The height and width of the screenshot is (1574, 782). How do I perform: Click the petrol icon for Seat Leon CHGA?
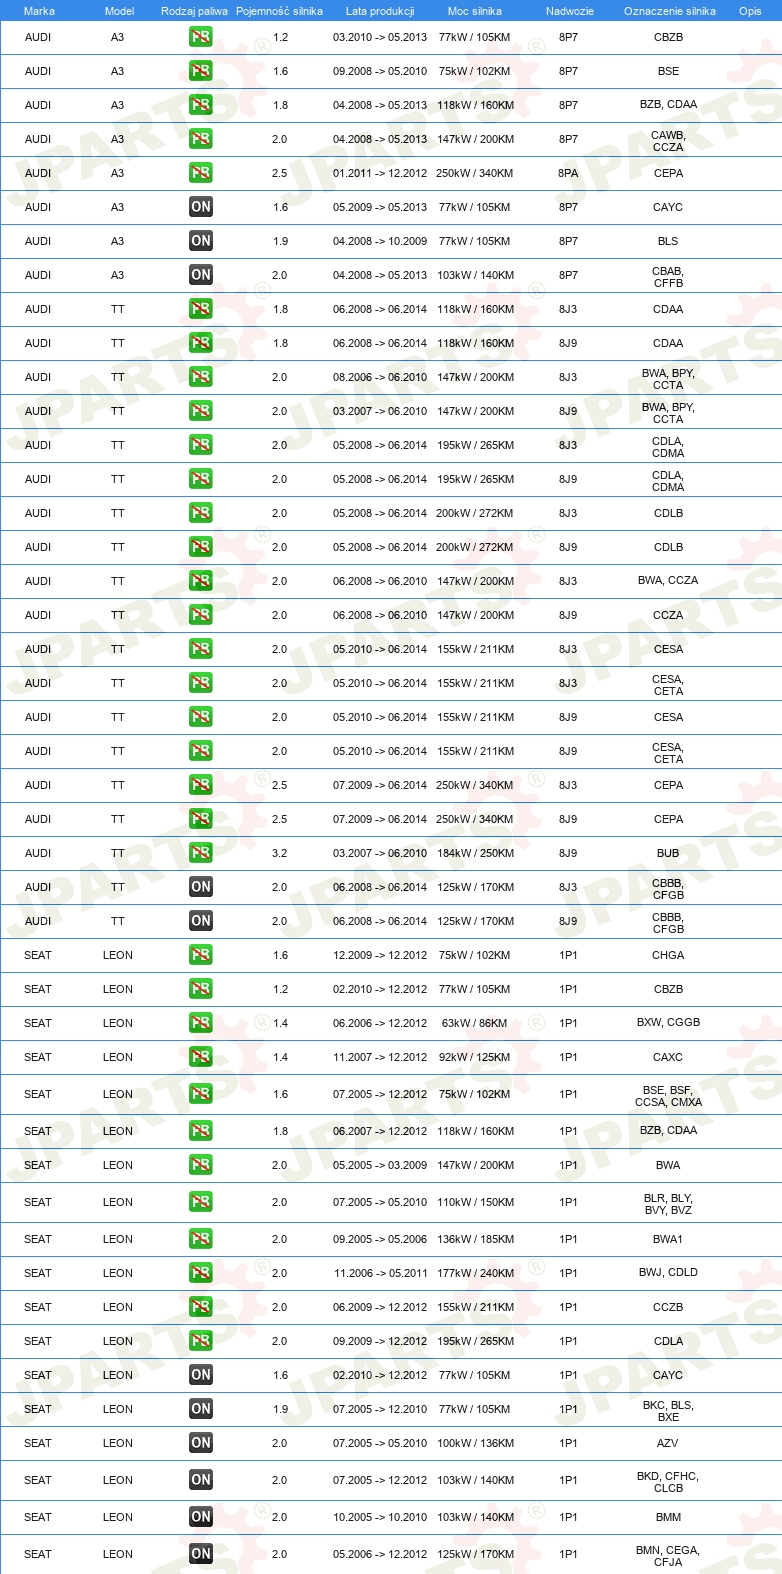pyautogui.click(x=201, y=955)
